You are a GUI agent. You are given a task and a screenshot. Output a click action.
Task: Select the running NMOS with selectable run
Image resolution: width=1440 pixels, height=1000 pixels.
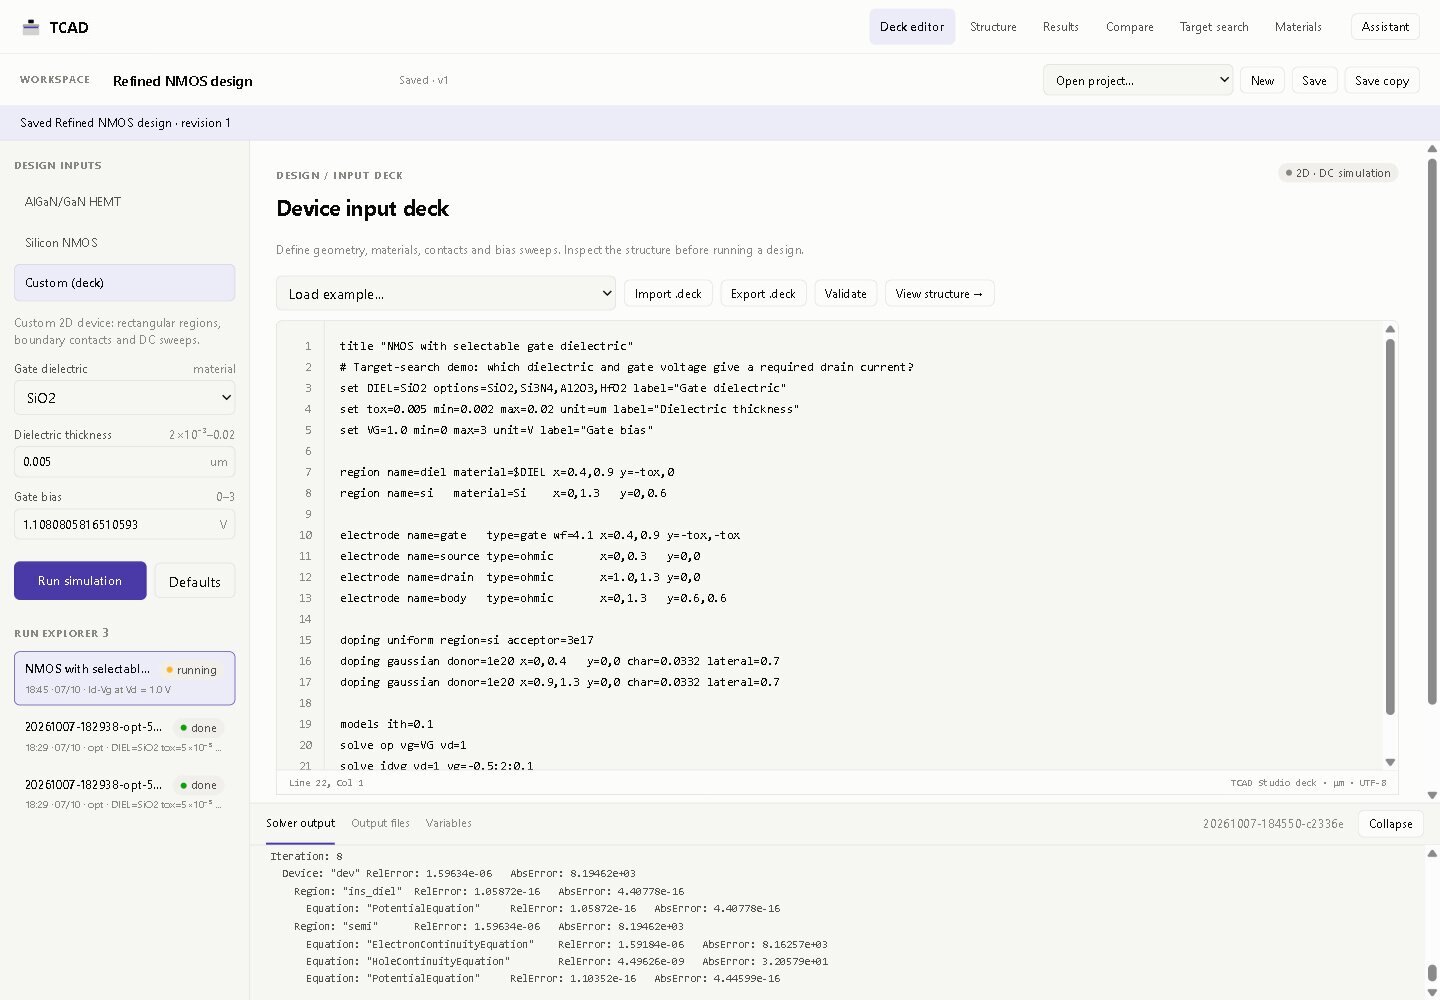point(124,678)
